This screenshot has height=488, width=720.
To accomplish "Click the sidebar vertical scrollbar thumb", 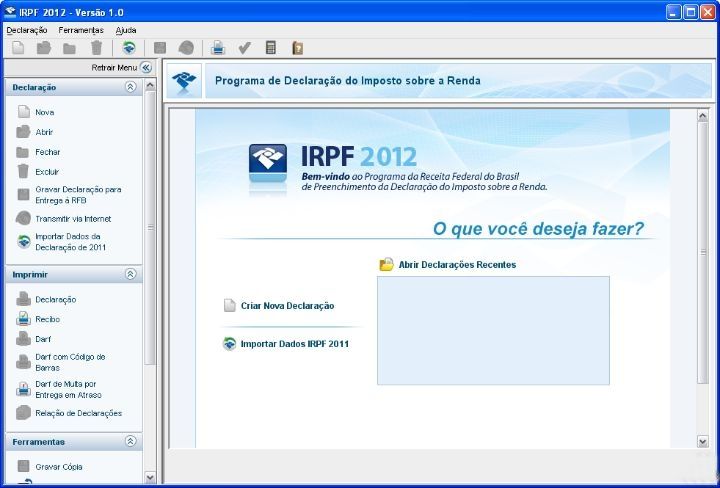I will click(150, 228).
